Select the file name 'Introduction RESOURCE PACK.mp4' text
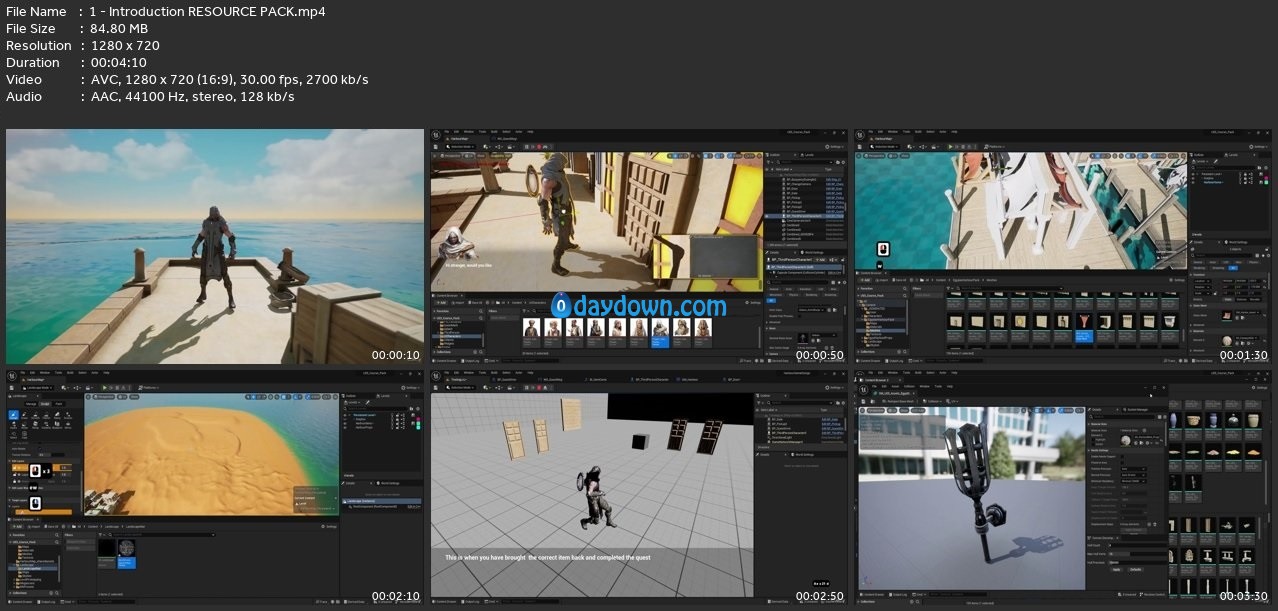Viewport: 1278px width, 611px height. [x=219, y=12]
